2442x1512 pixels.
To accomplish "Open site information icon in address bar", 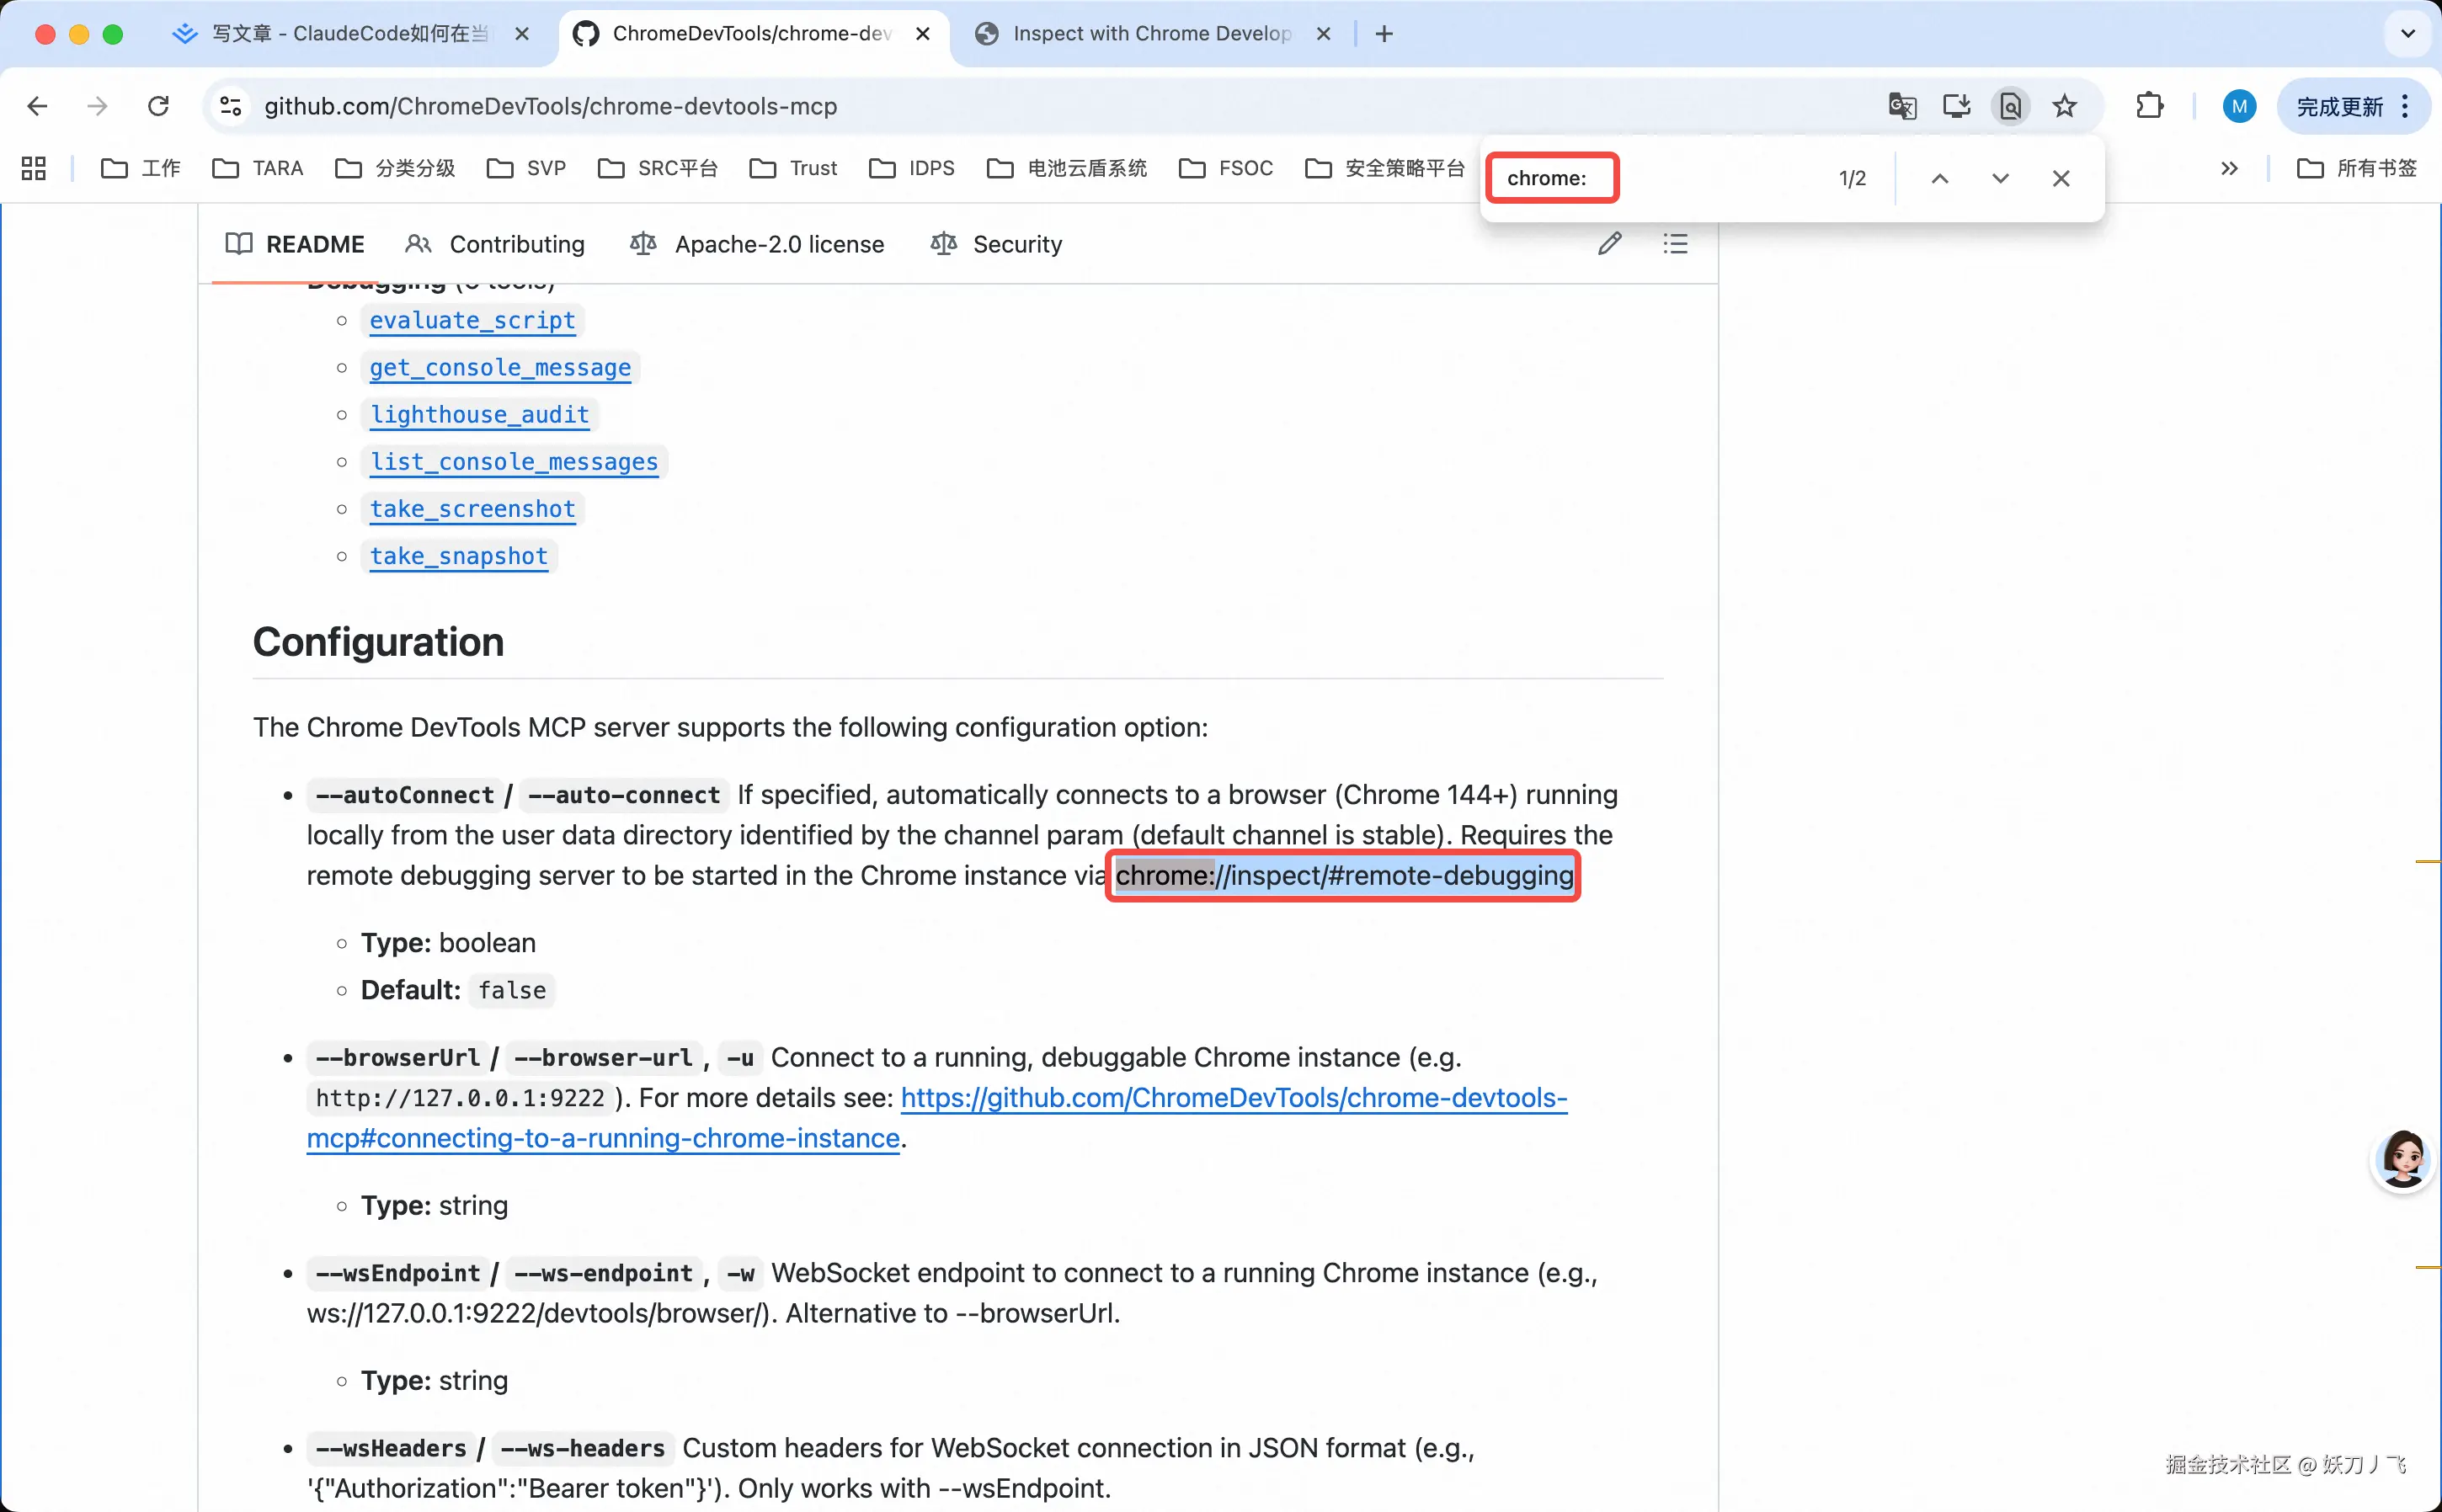I will tap(231, 106).
